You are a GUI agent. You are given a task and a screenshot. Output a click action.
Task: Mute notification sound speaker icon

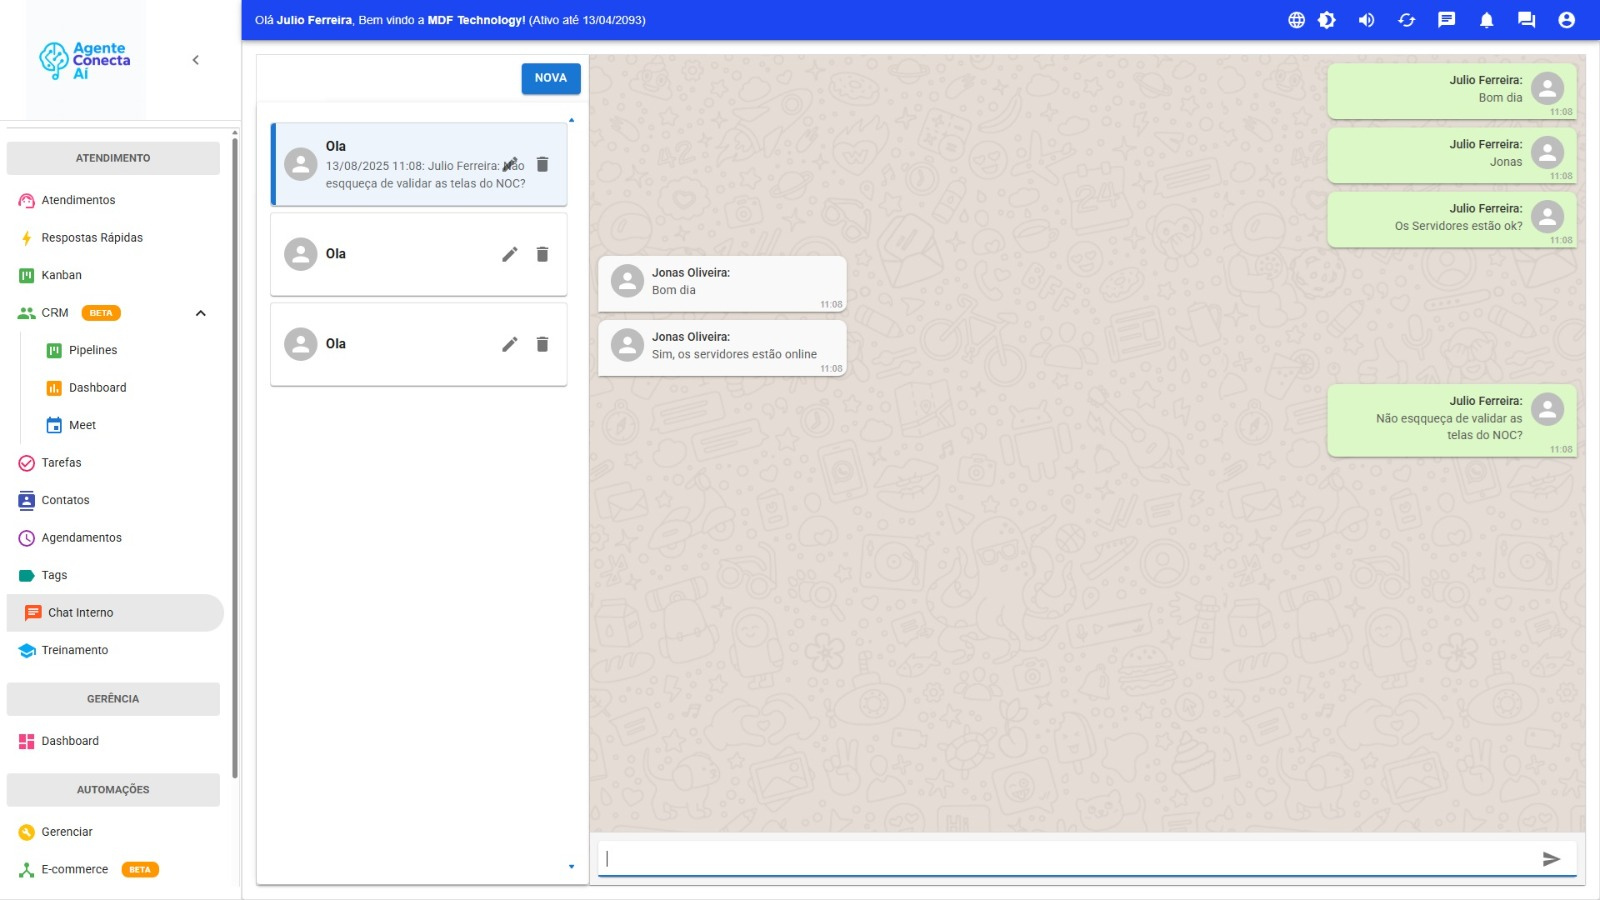pos(1366,20)
